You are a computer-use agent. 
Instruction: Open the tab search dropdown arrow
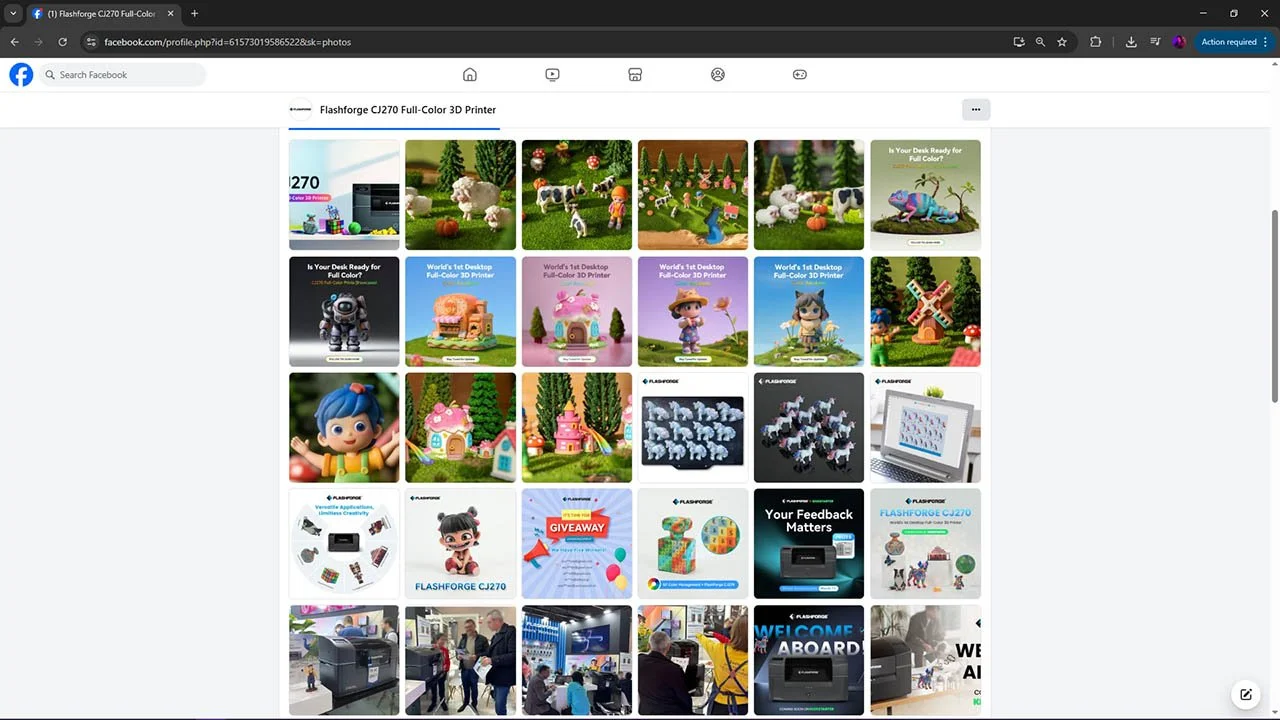13,13
